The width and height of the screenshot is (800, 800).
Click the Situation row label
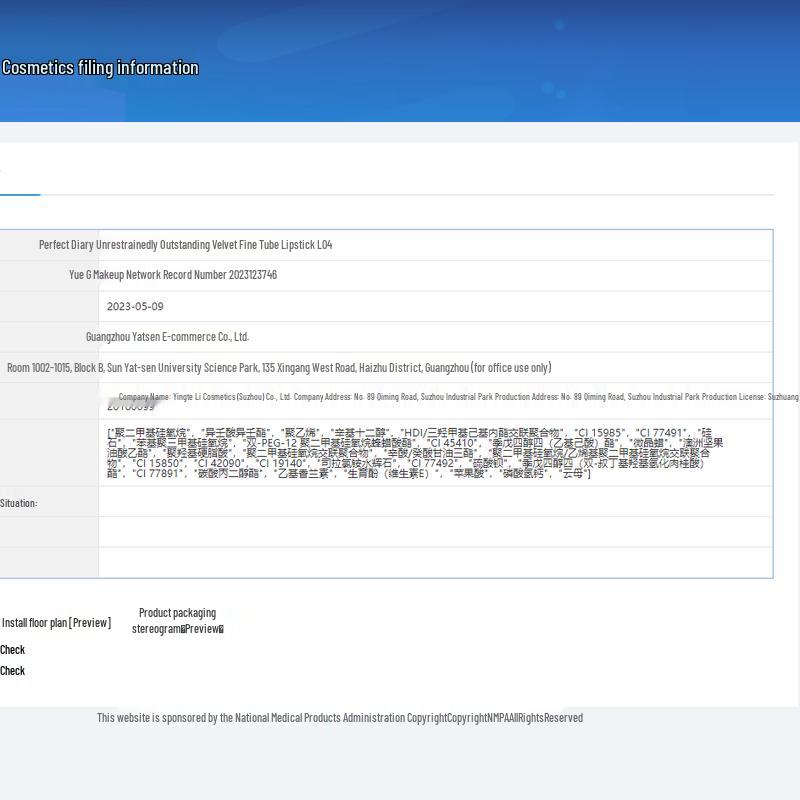point(19,503)
